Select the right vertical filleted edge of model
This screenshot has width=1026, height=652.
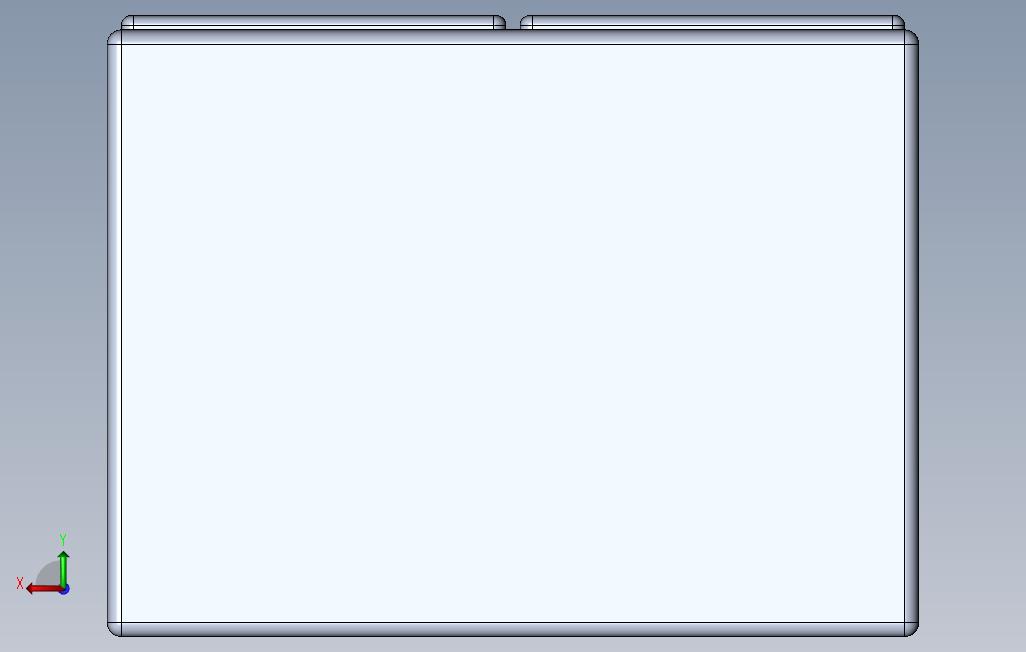(911, 333)
